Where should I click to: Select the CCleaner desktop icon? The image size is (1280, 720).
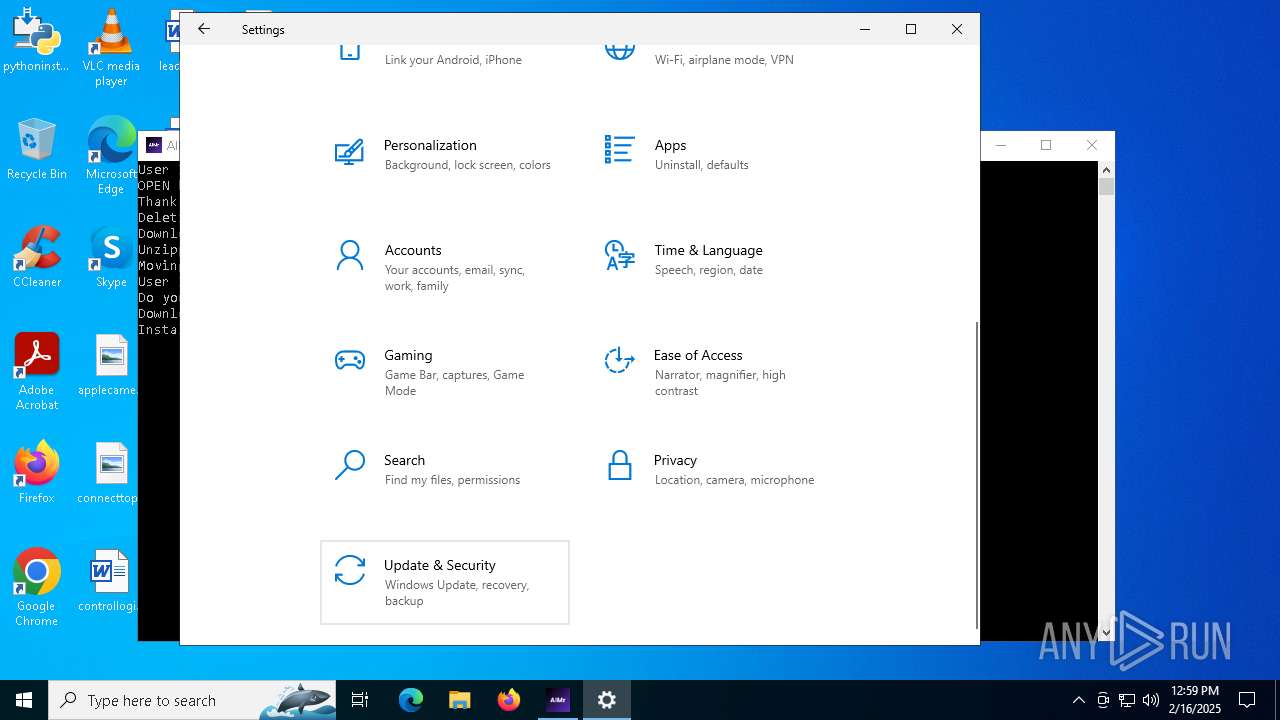(37, 256)
